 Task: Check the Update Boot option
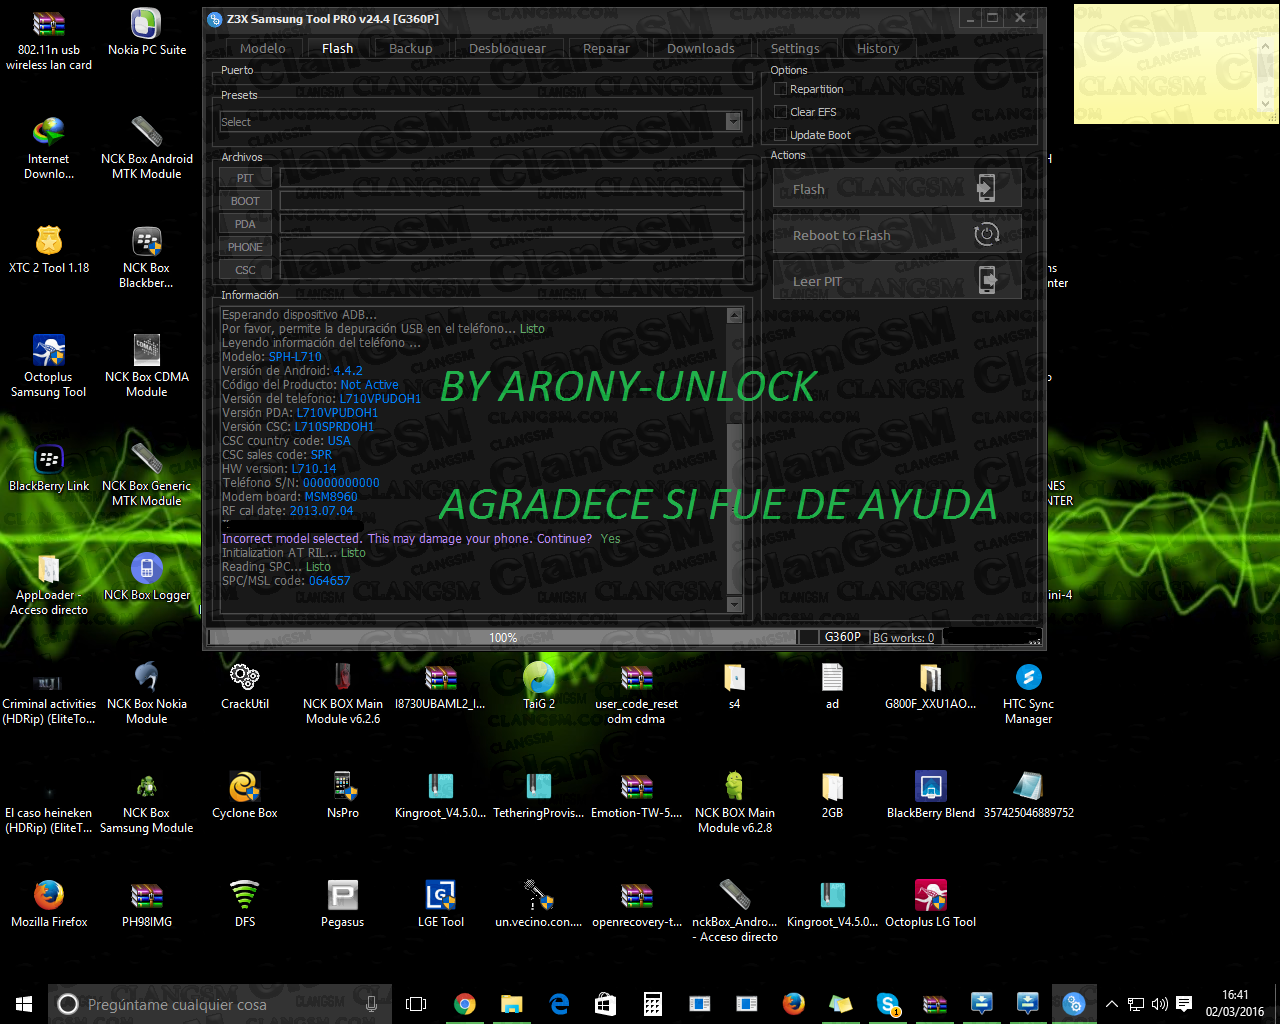tap(781, 135)
